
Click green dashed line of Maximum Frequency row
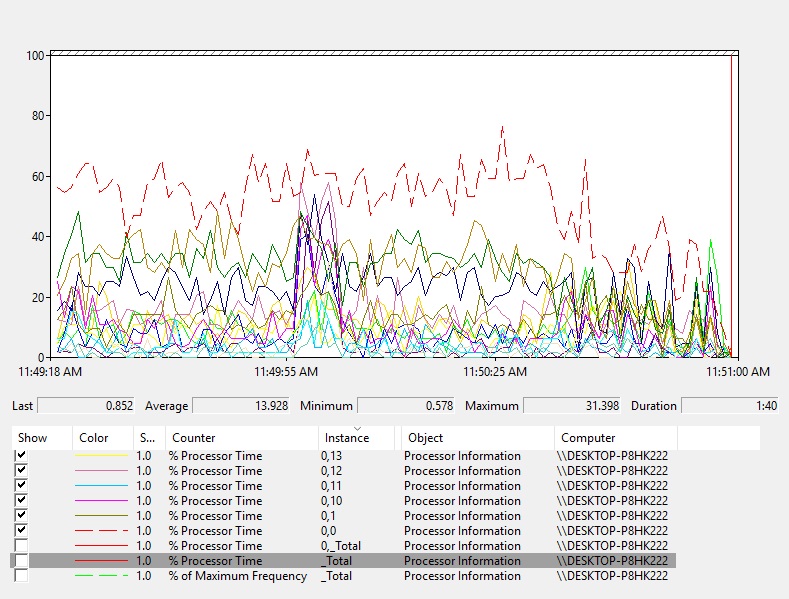click(102, 576)
